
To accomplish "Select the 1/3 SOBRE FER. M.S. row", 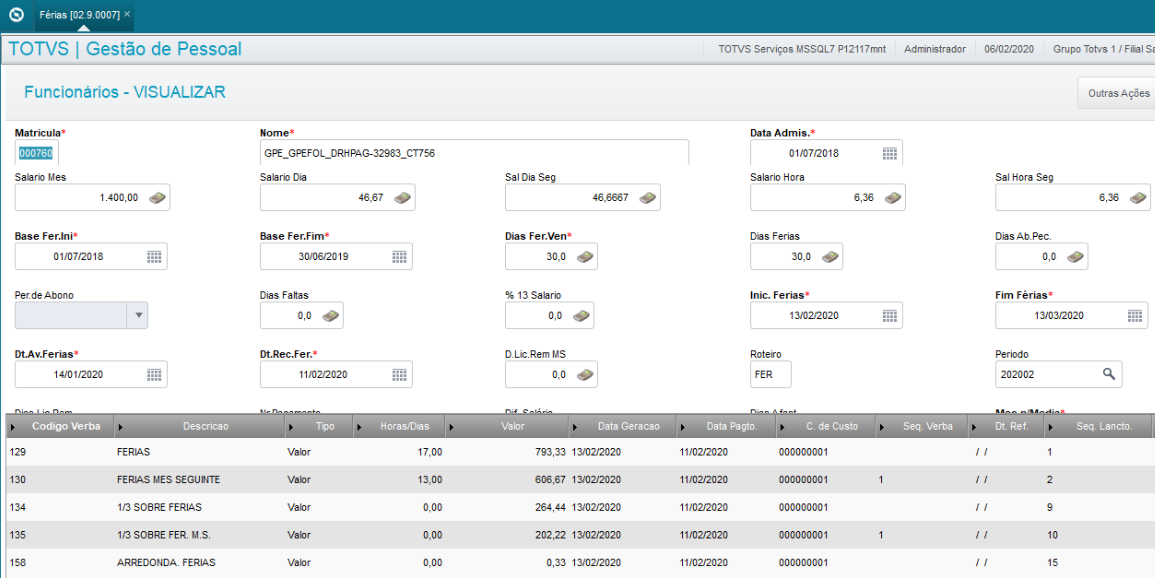I will point(578,535).
